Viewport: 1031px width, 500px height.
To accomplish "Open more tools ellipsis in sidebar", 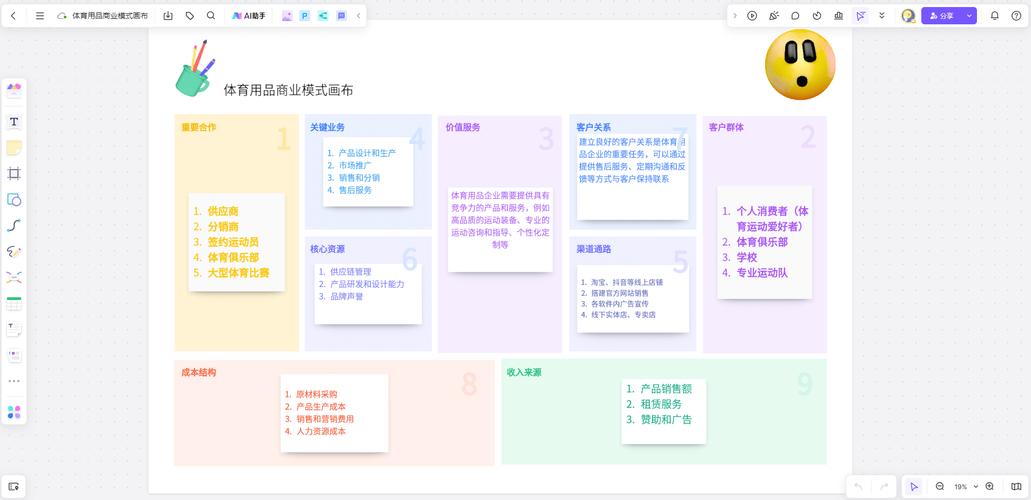I will (14, 381).
